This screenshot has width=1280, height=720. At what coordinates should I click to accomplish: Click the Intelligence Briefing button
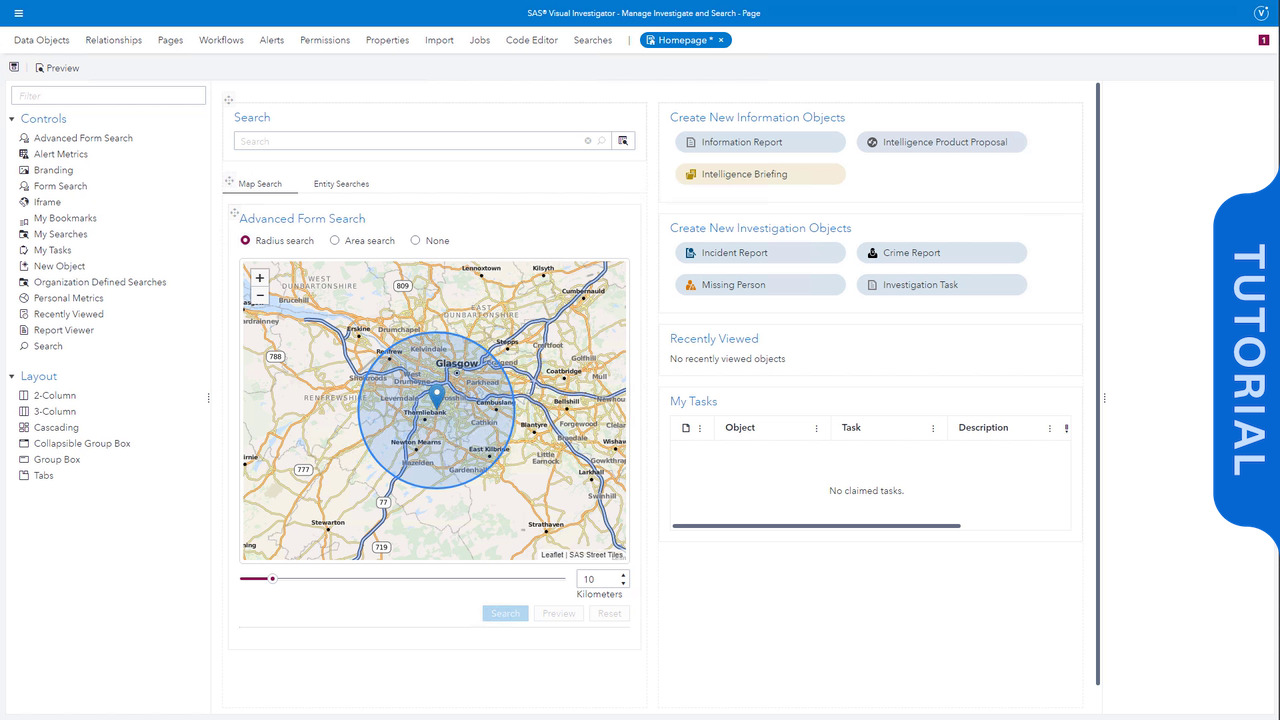coord(760,174)
